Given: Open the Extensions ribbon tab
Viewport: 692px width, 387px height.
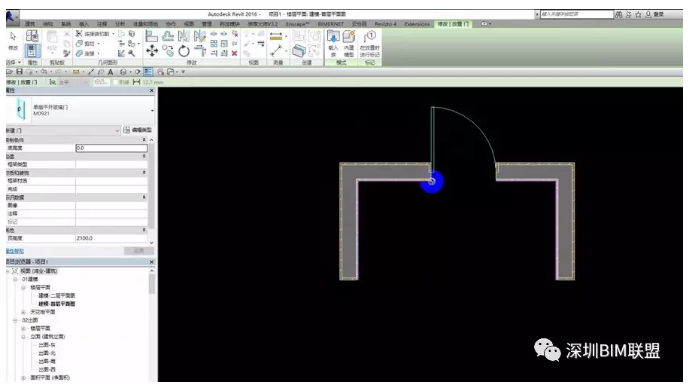Looking at the screenshot, I should [x=417, y=24].
